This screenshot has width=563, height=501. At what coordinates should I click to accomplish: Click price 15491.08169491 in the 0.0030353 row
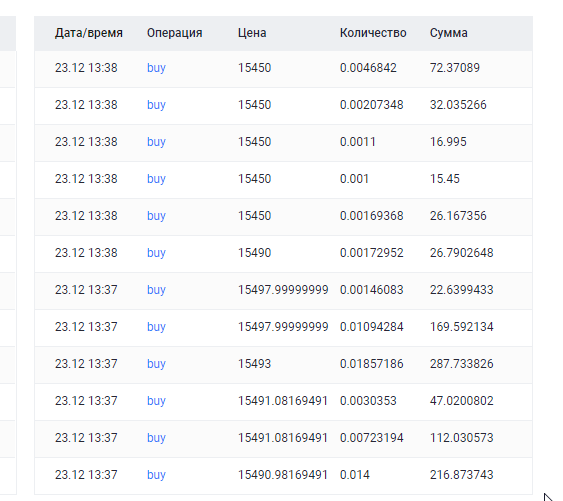click(283, 401)
